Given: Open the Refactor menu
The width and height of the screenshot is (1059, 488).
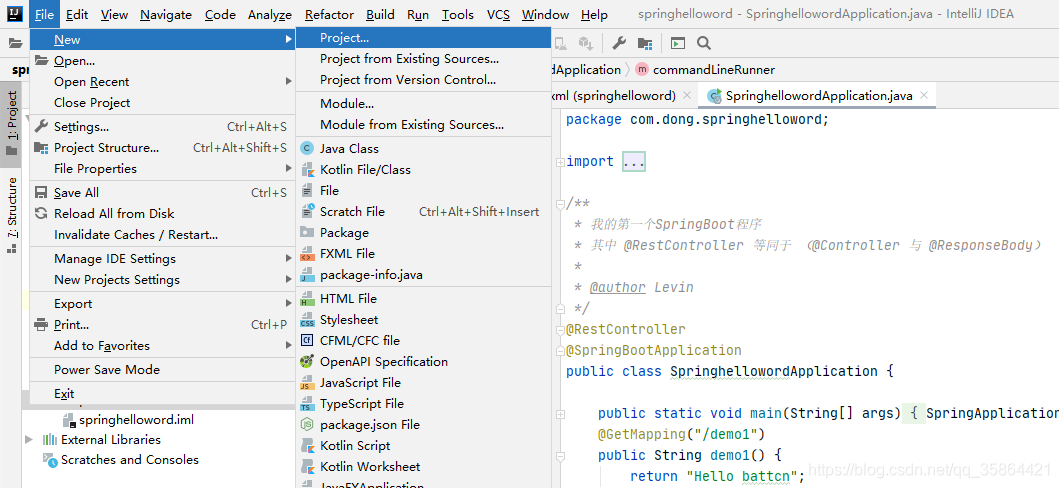Looking at the screenshot, I should 329,14.
